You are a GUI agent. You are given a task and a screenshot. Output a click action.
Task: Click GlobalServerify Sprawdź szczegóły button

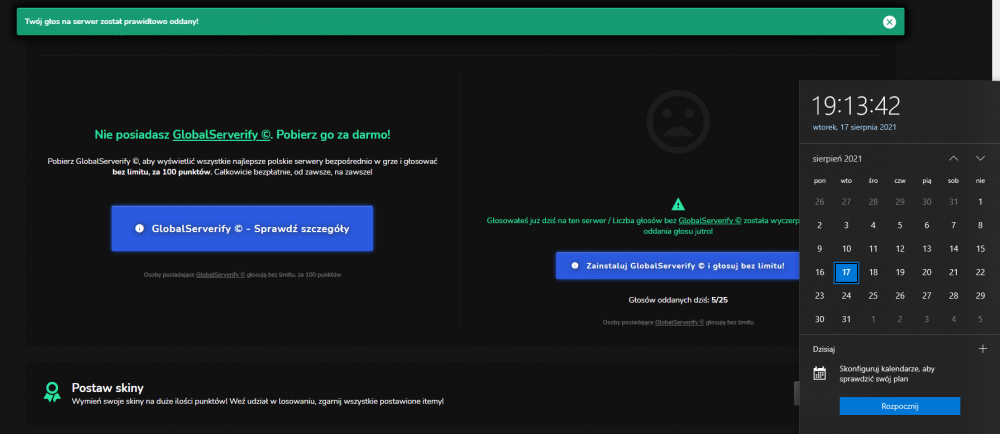point(242,228)
